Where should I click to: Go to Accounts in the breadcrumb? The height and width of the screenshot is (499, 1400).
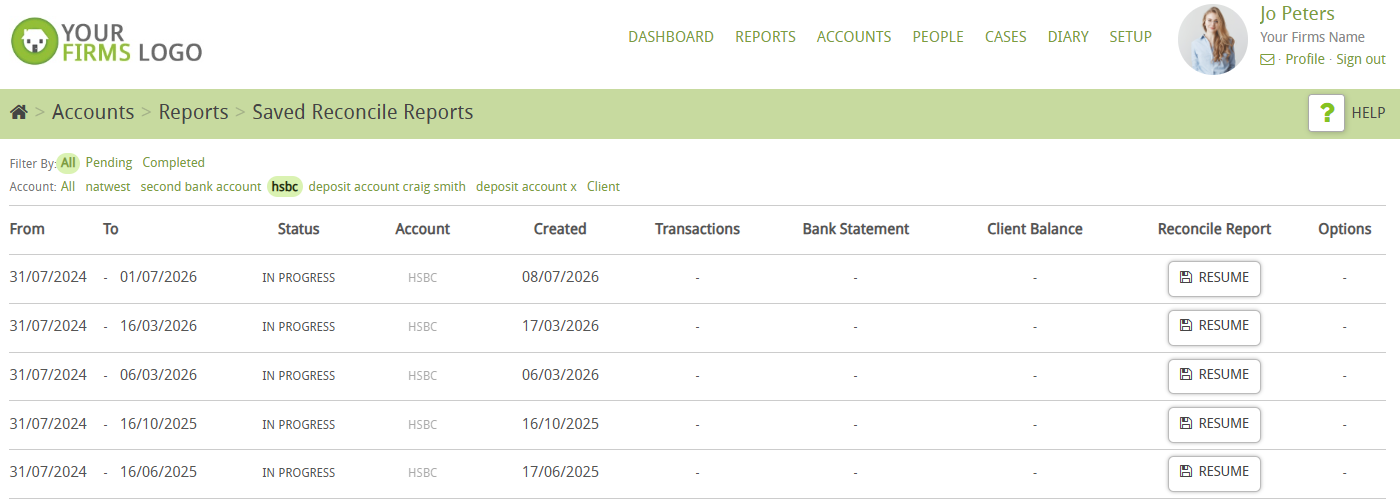tap(93, 112)
